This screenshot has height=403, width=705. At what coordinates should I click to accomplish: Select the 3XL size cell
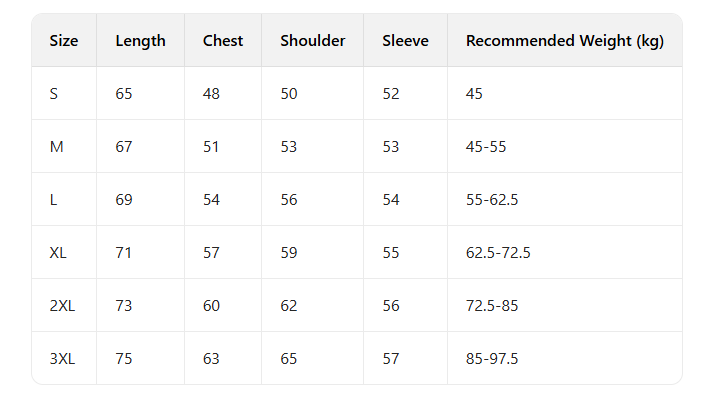(x=62, y=359)
